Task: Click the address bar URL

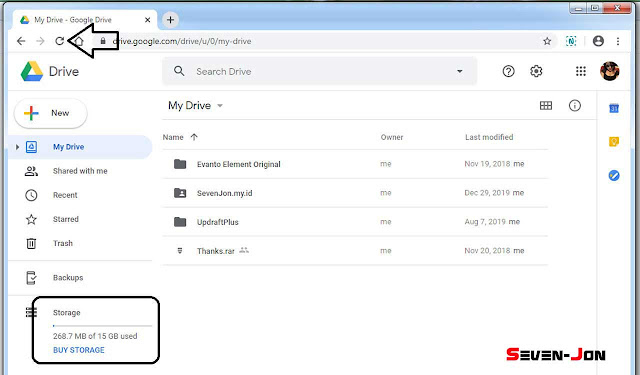Action: 182,41
